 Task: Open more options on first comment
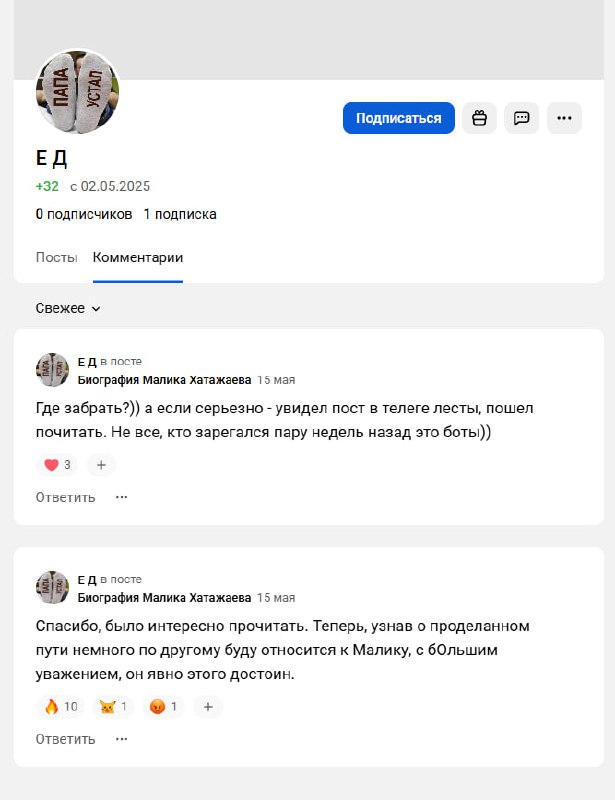[x=122, y=497]
